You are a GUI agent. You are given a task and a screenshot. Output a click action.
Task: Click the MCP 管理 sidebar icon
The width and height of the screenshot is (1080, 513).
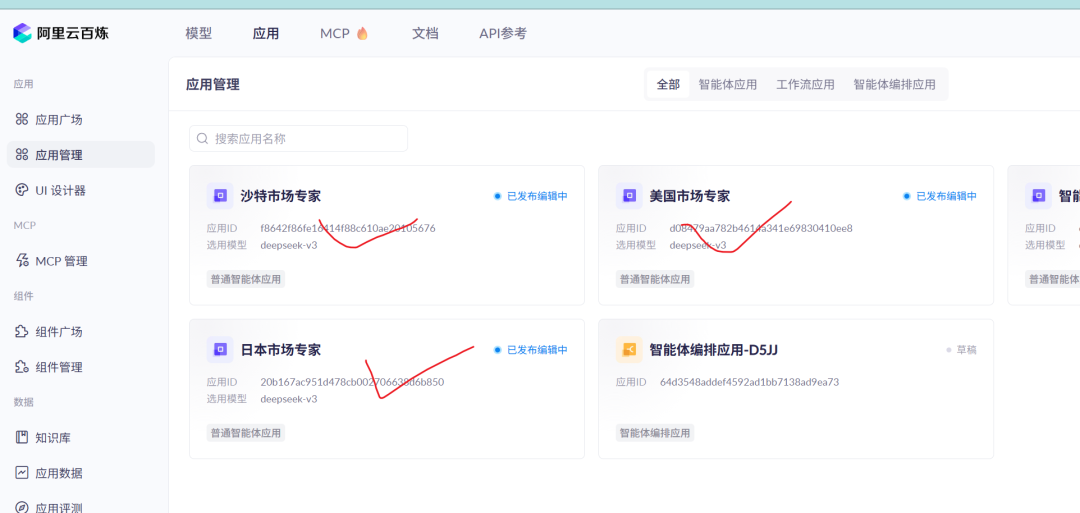[x=21, y=261]
